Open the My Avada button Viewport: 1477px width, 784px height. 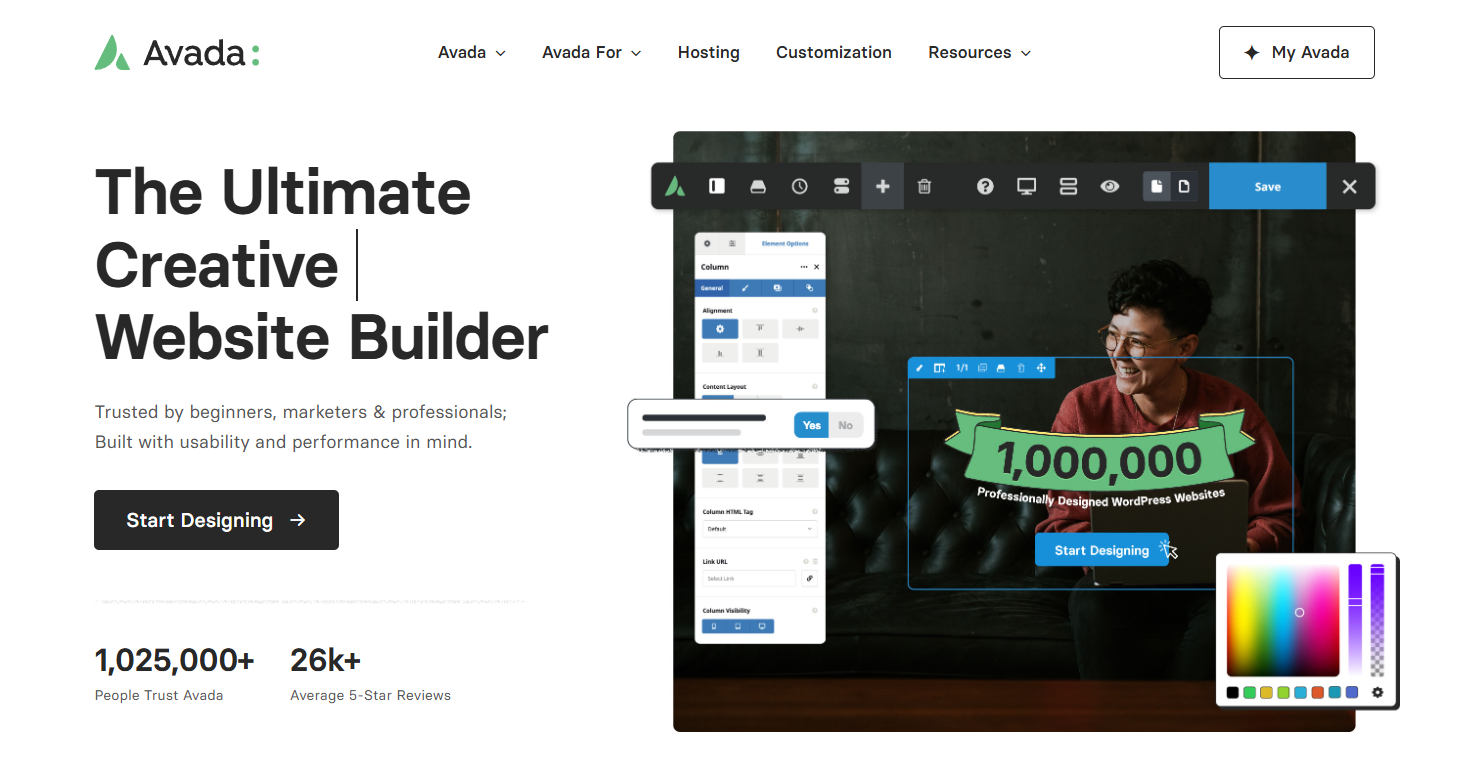point(1296,53)
